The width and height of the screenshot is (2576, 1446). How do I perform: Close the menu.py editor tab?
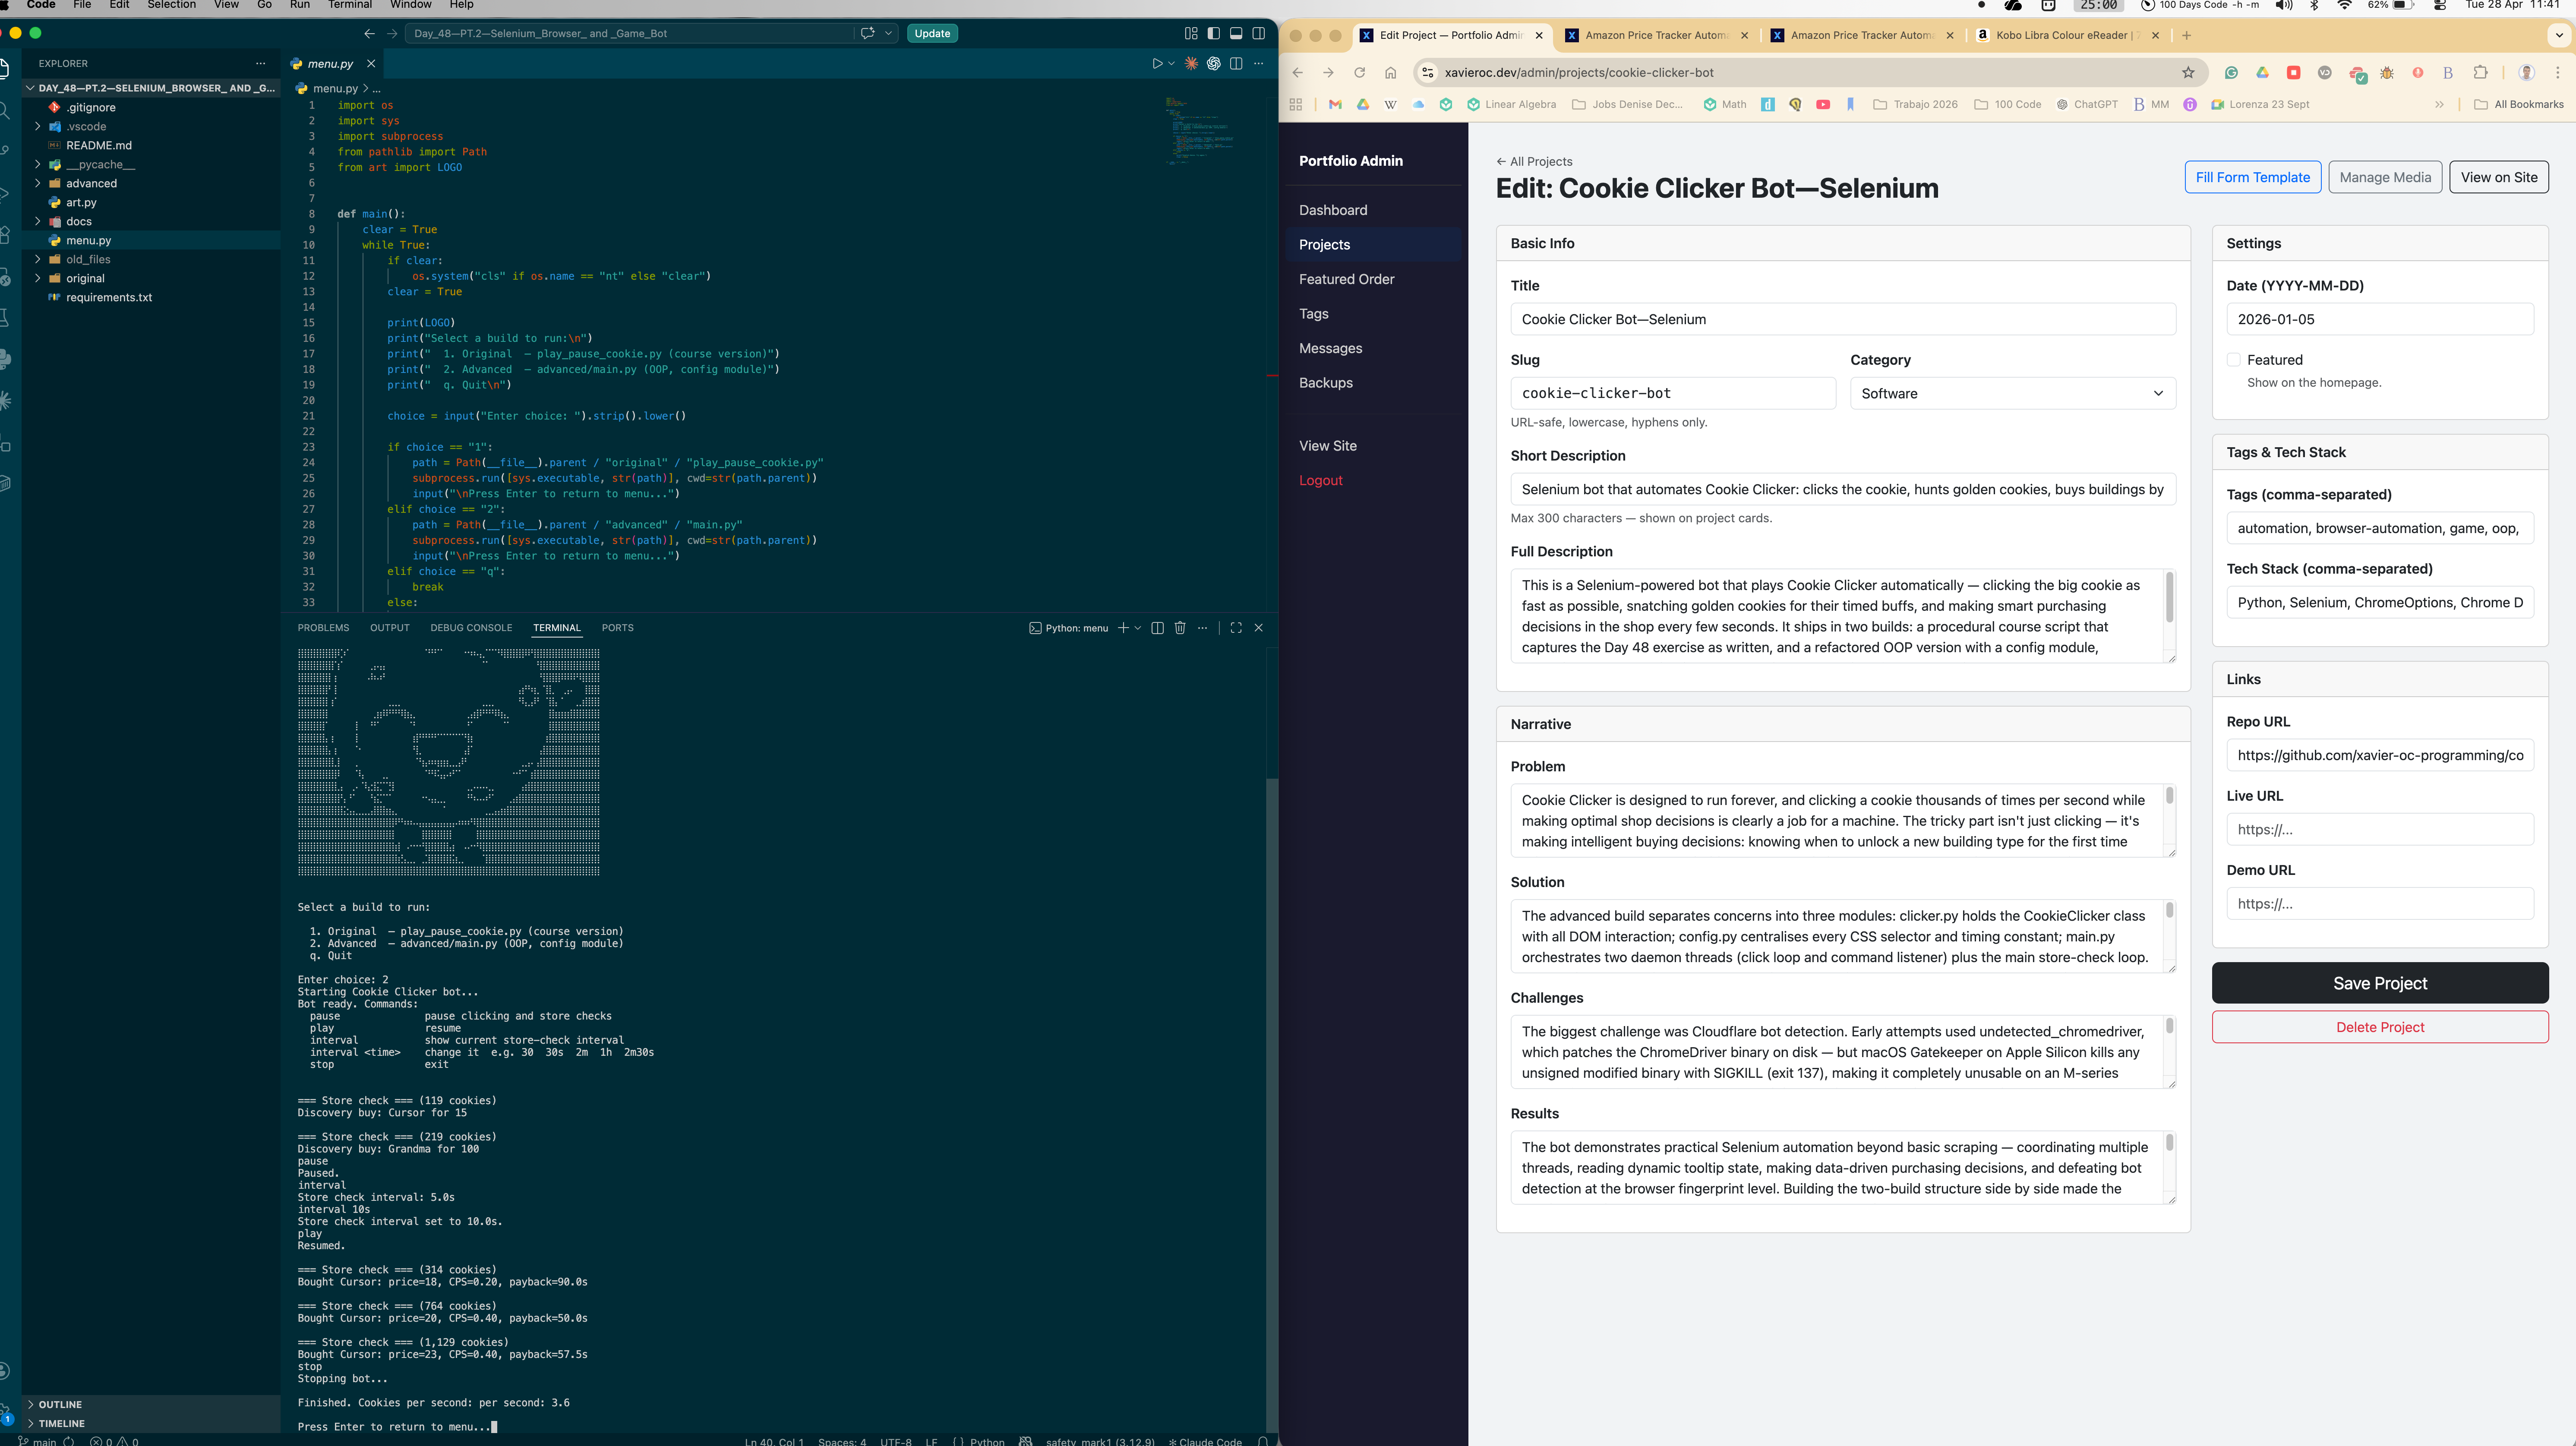(x=371, y=64)
